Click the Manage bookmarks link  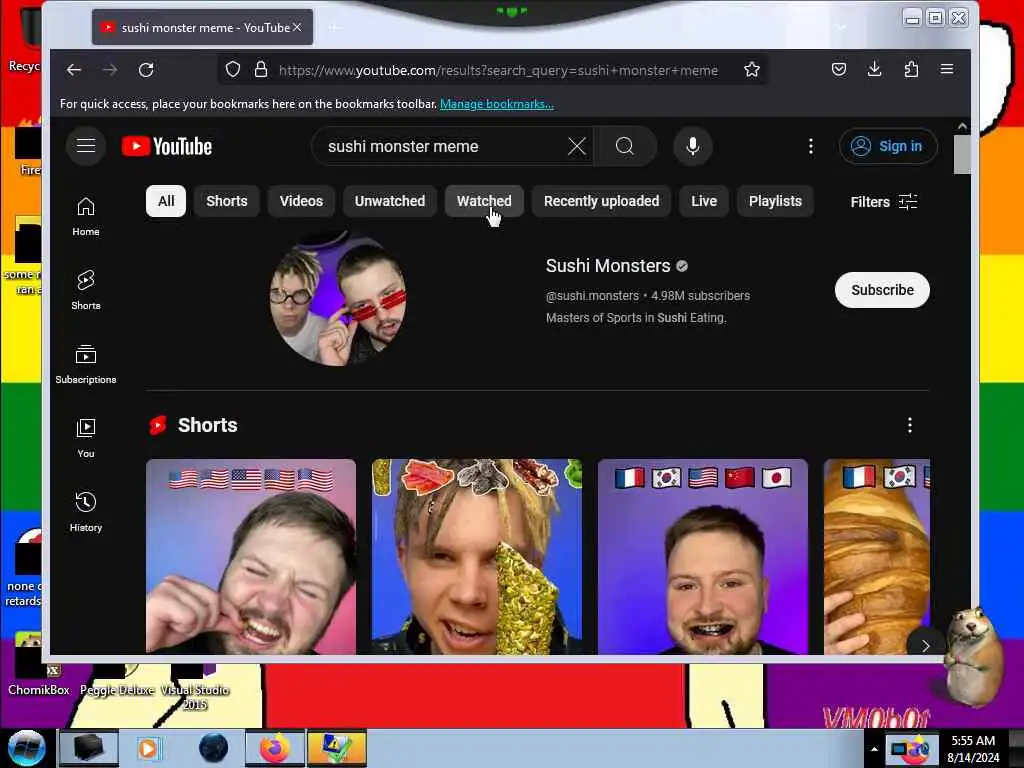[x=496, y=104]
